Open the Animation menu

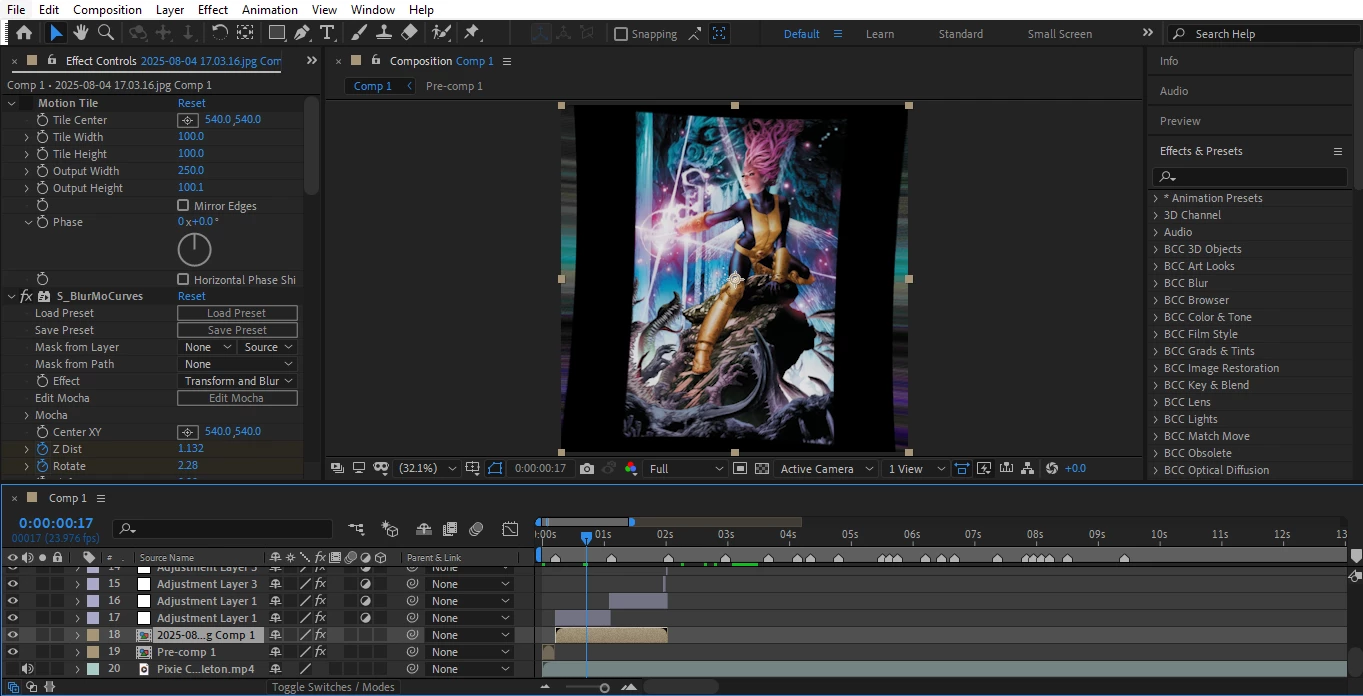tap(270, 9)
